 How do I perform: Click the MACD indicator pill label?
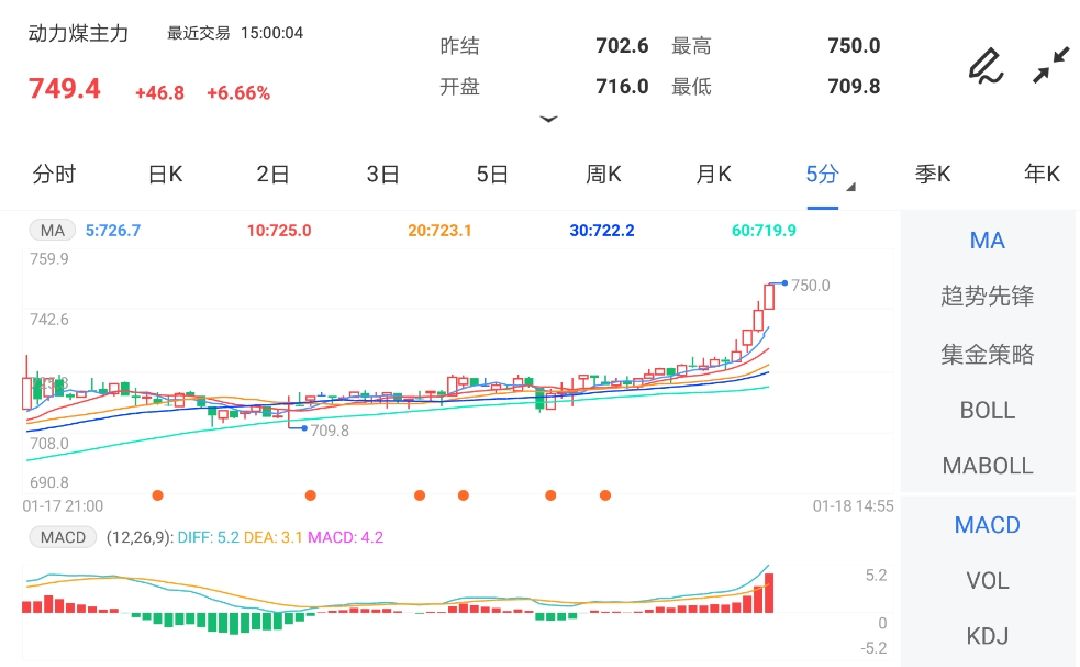click(63, 537)
